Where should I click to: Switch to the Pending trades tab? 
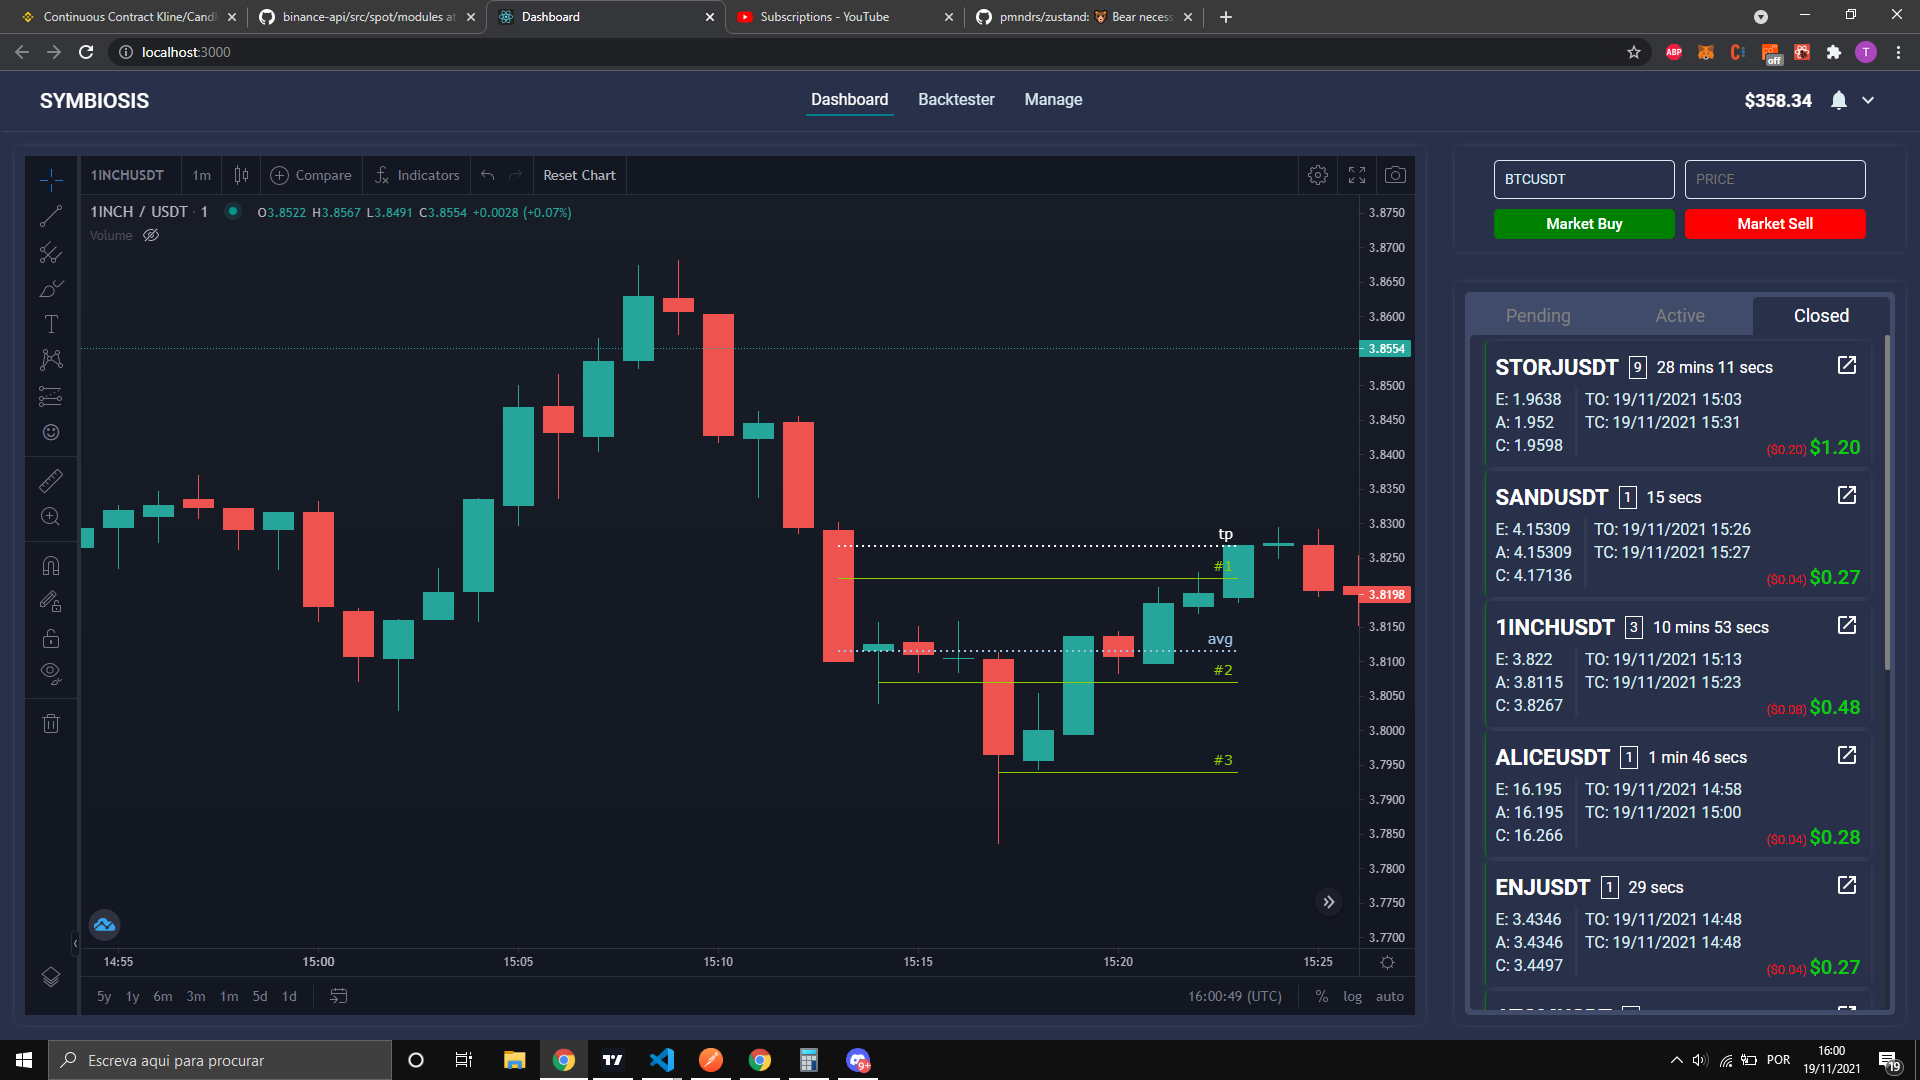(x=1538, y=315)
